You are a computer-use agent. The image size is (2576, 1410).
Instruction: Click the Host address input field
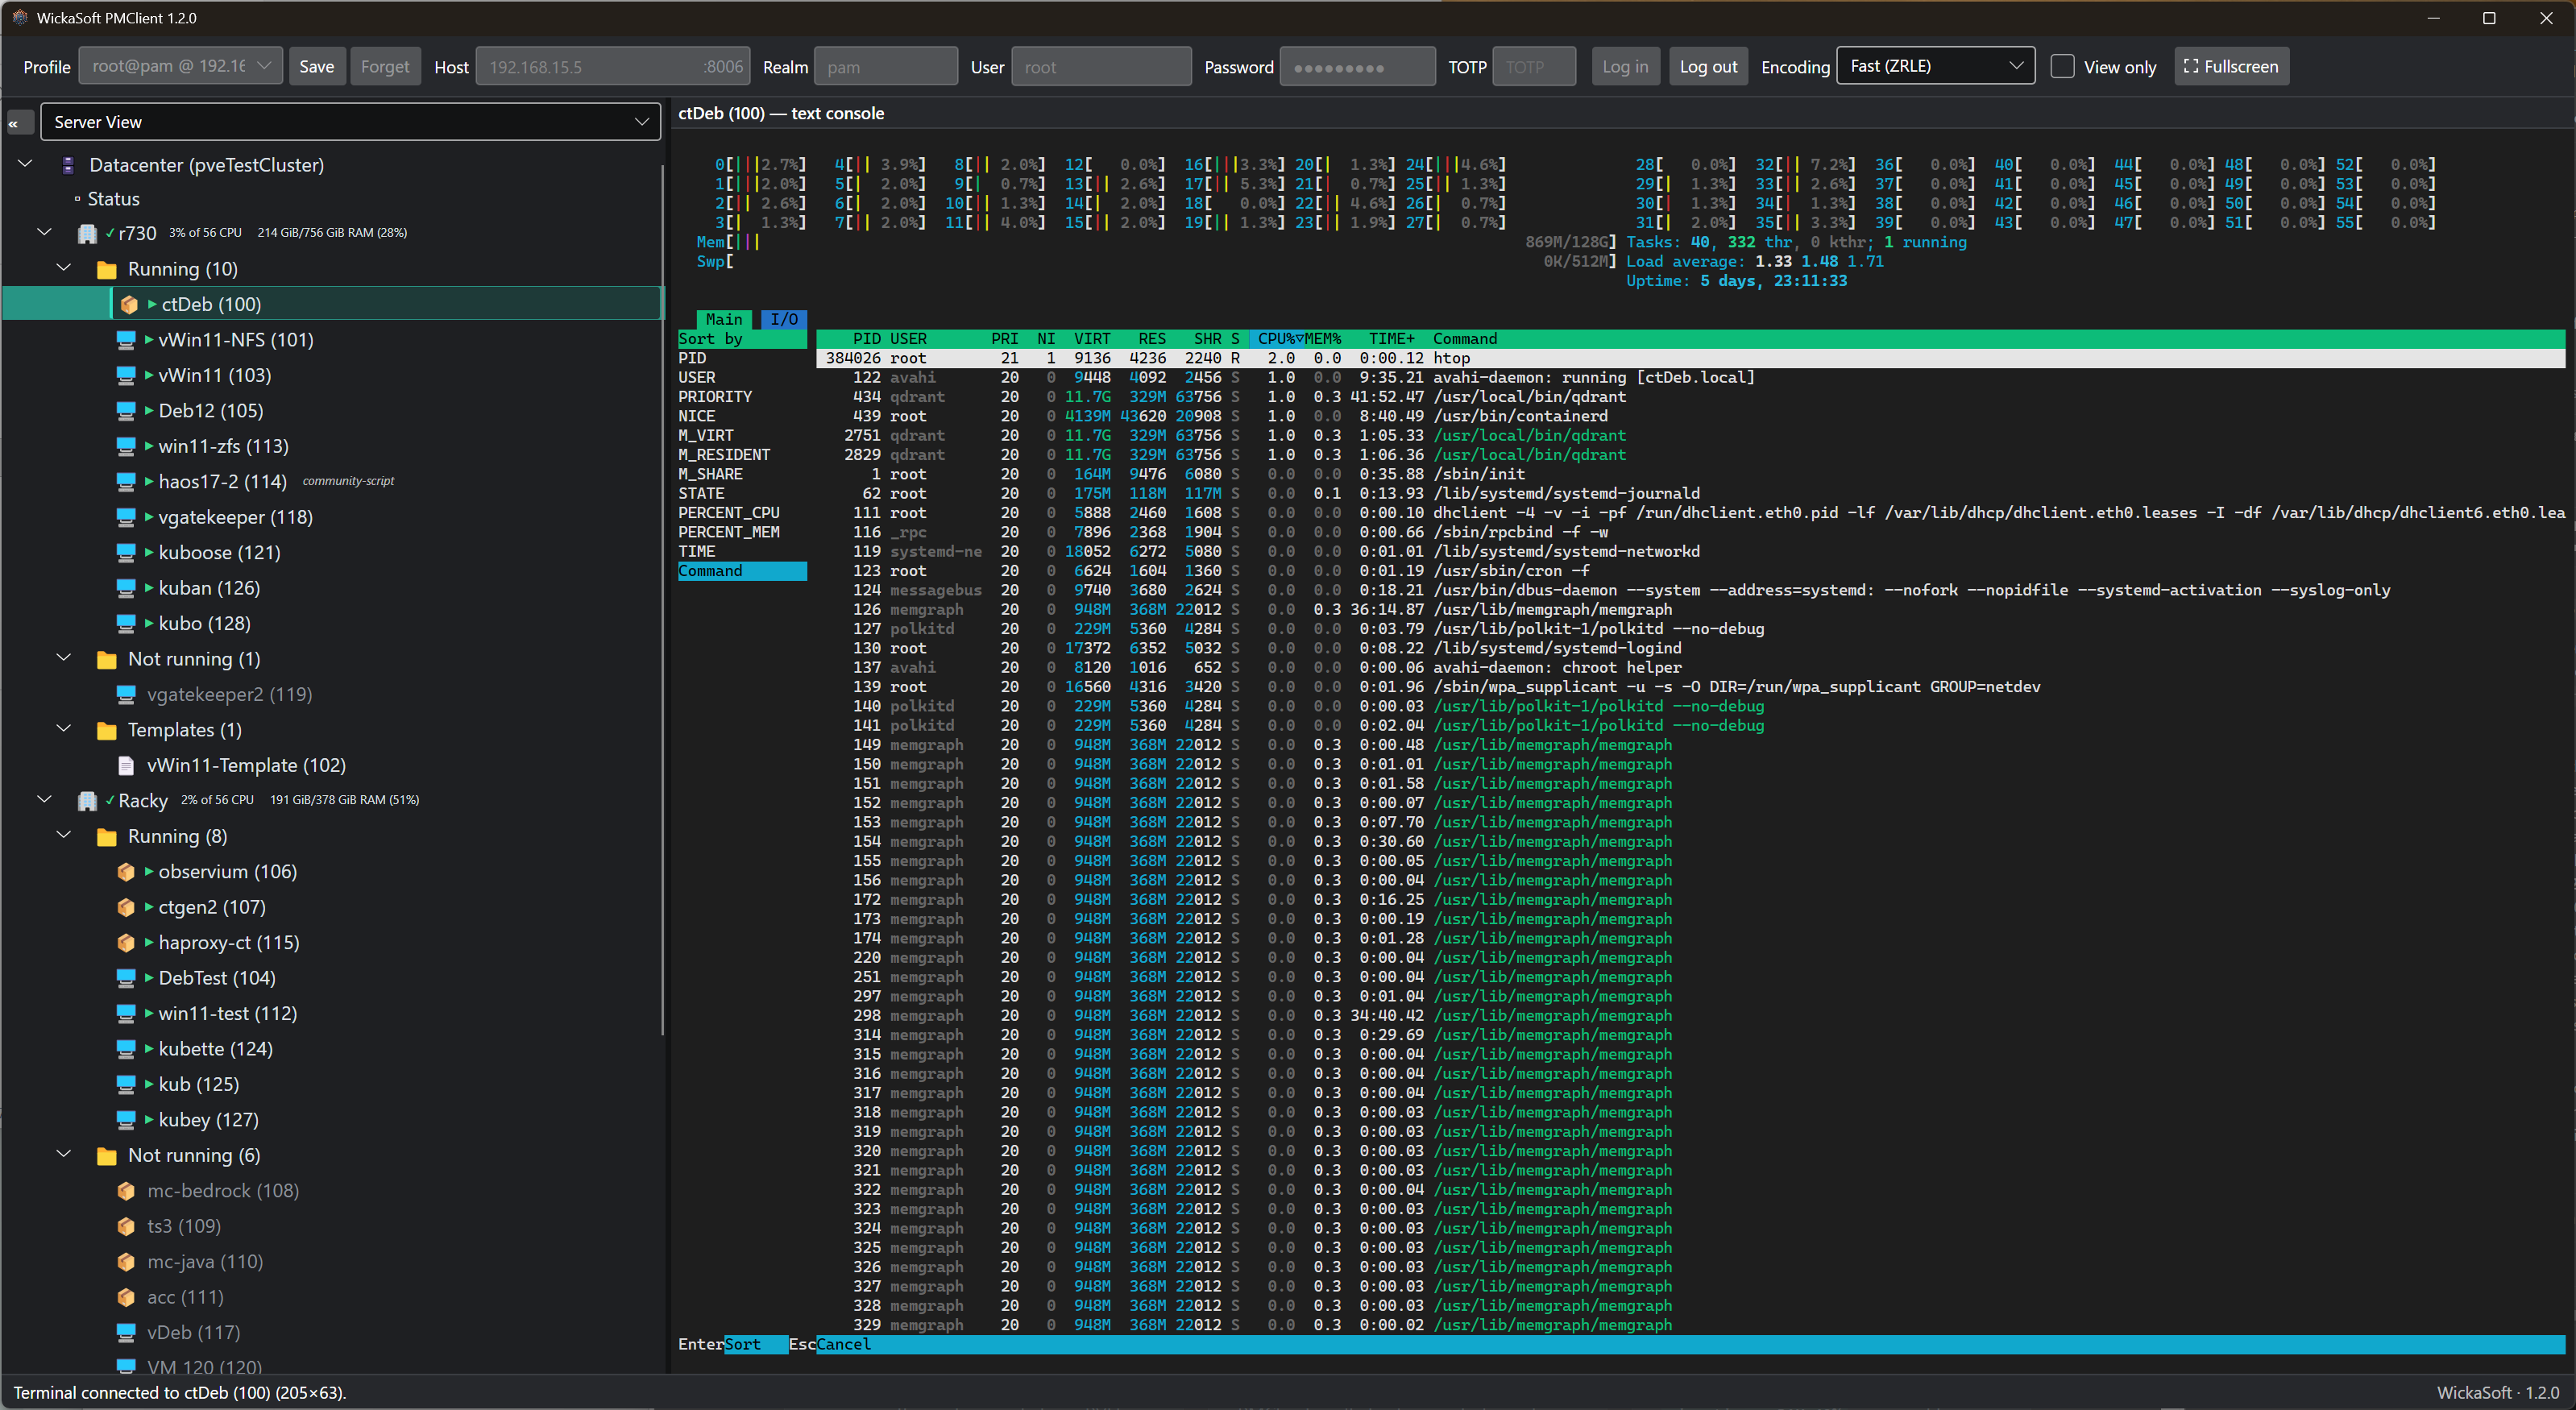[x=612, y=66]
